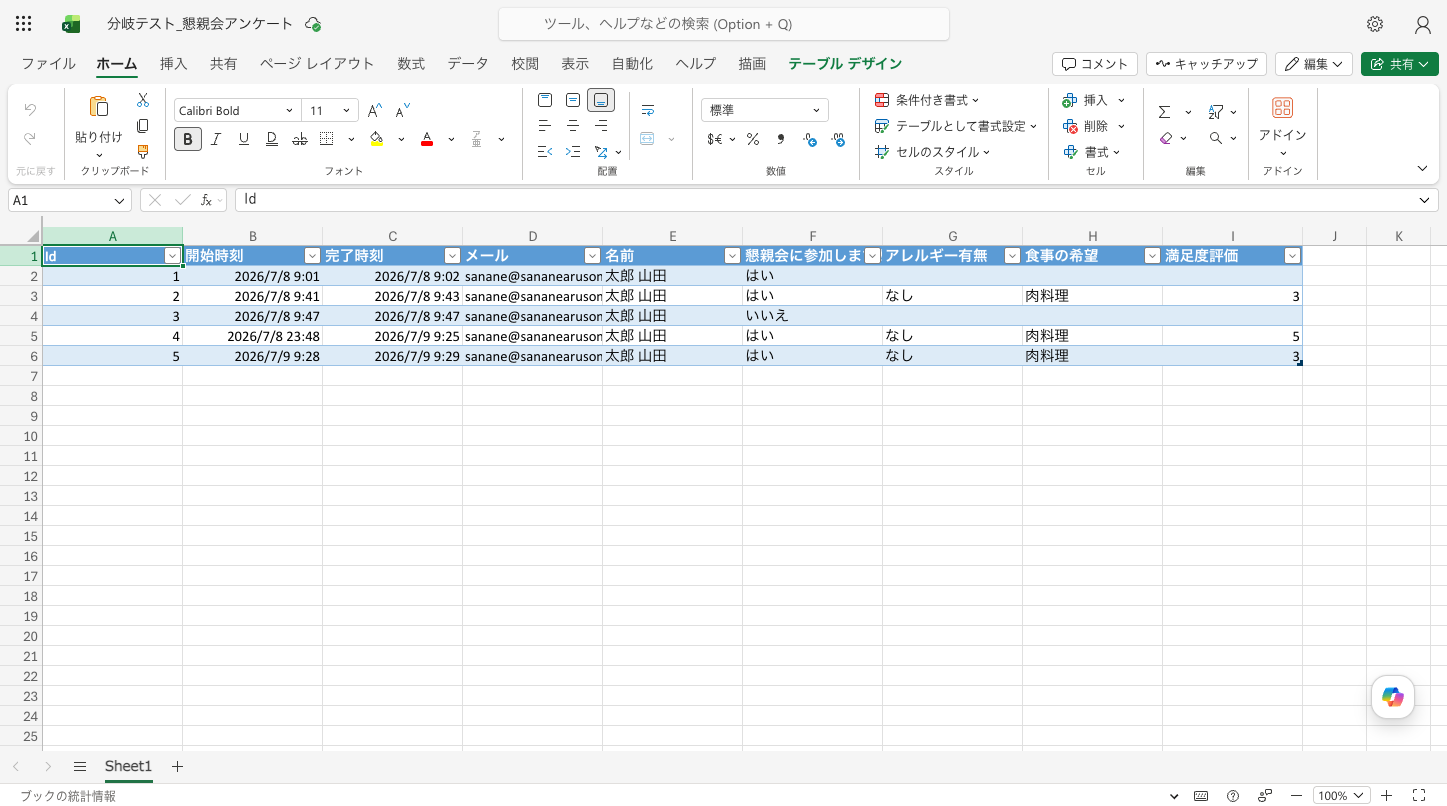
Task: Open the 満足度評価 column filter dropdown
Action: point(1292,256)
